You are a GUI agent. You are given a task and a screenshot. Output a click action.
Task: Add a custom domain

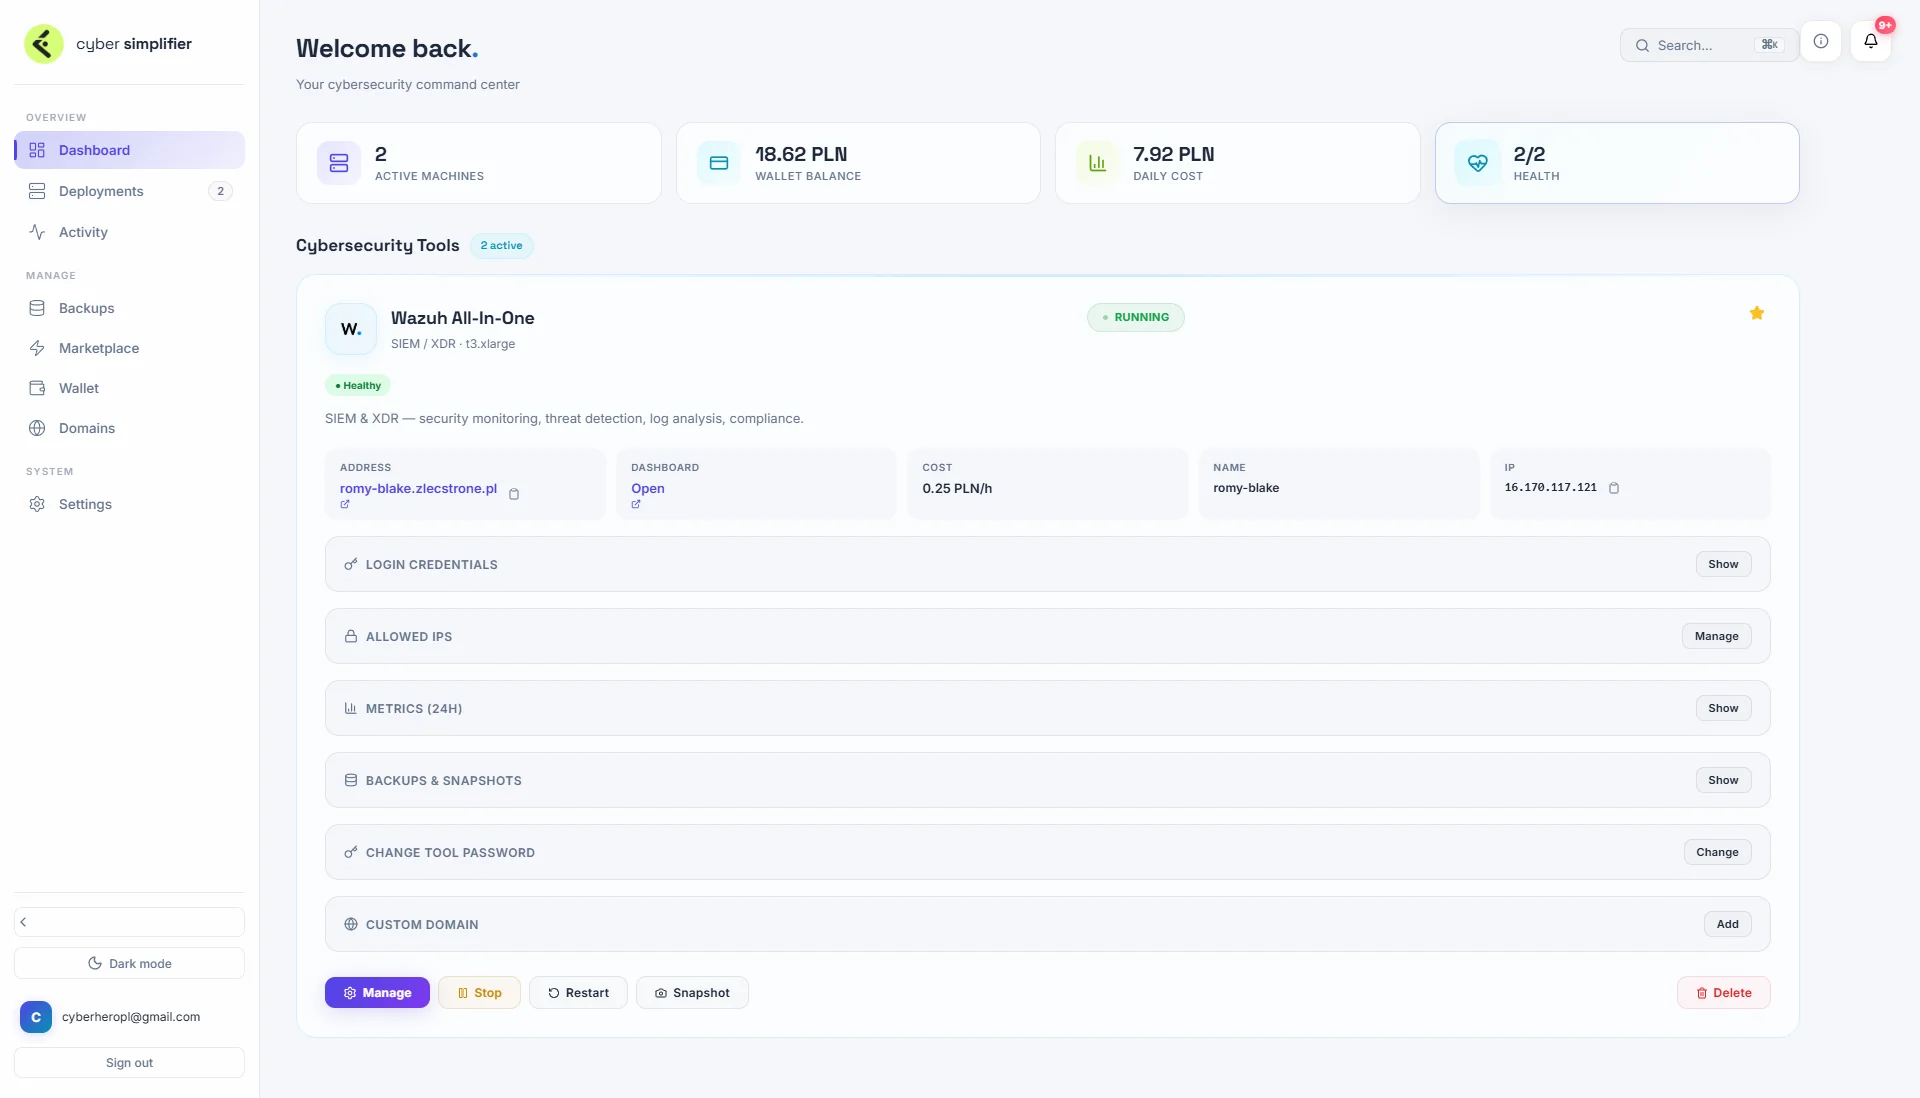1727,924
